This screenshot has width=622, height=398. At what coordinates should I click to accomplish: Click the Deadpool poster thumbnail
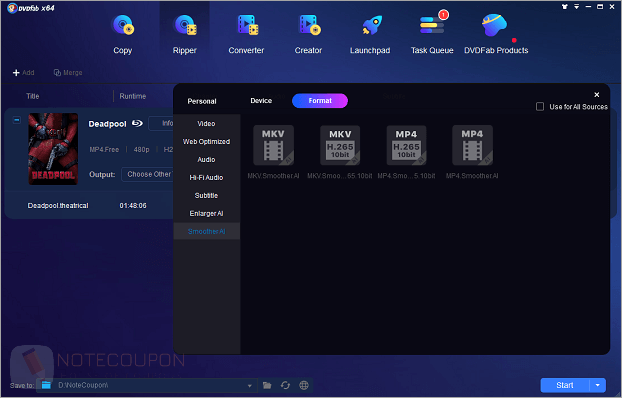coord(53,149)
